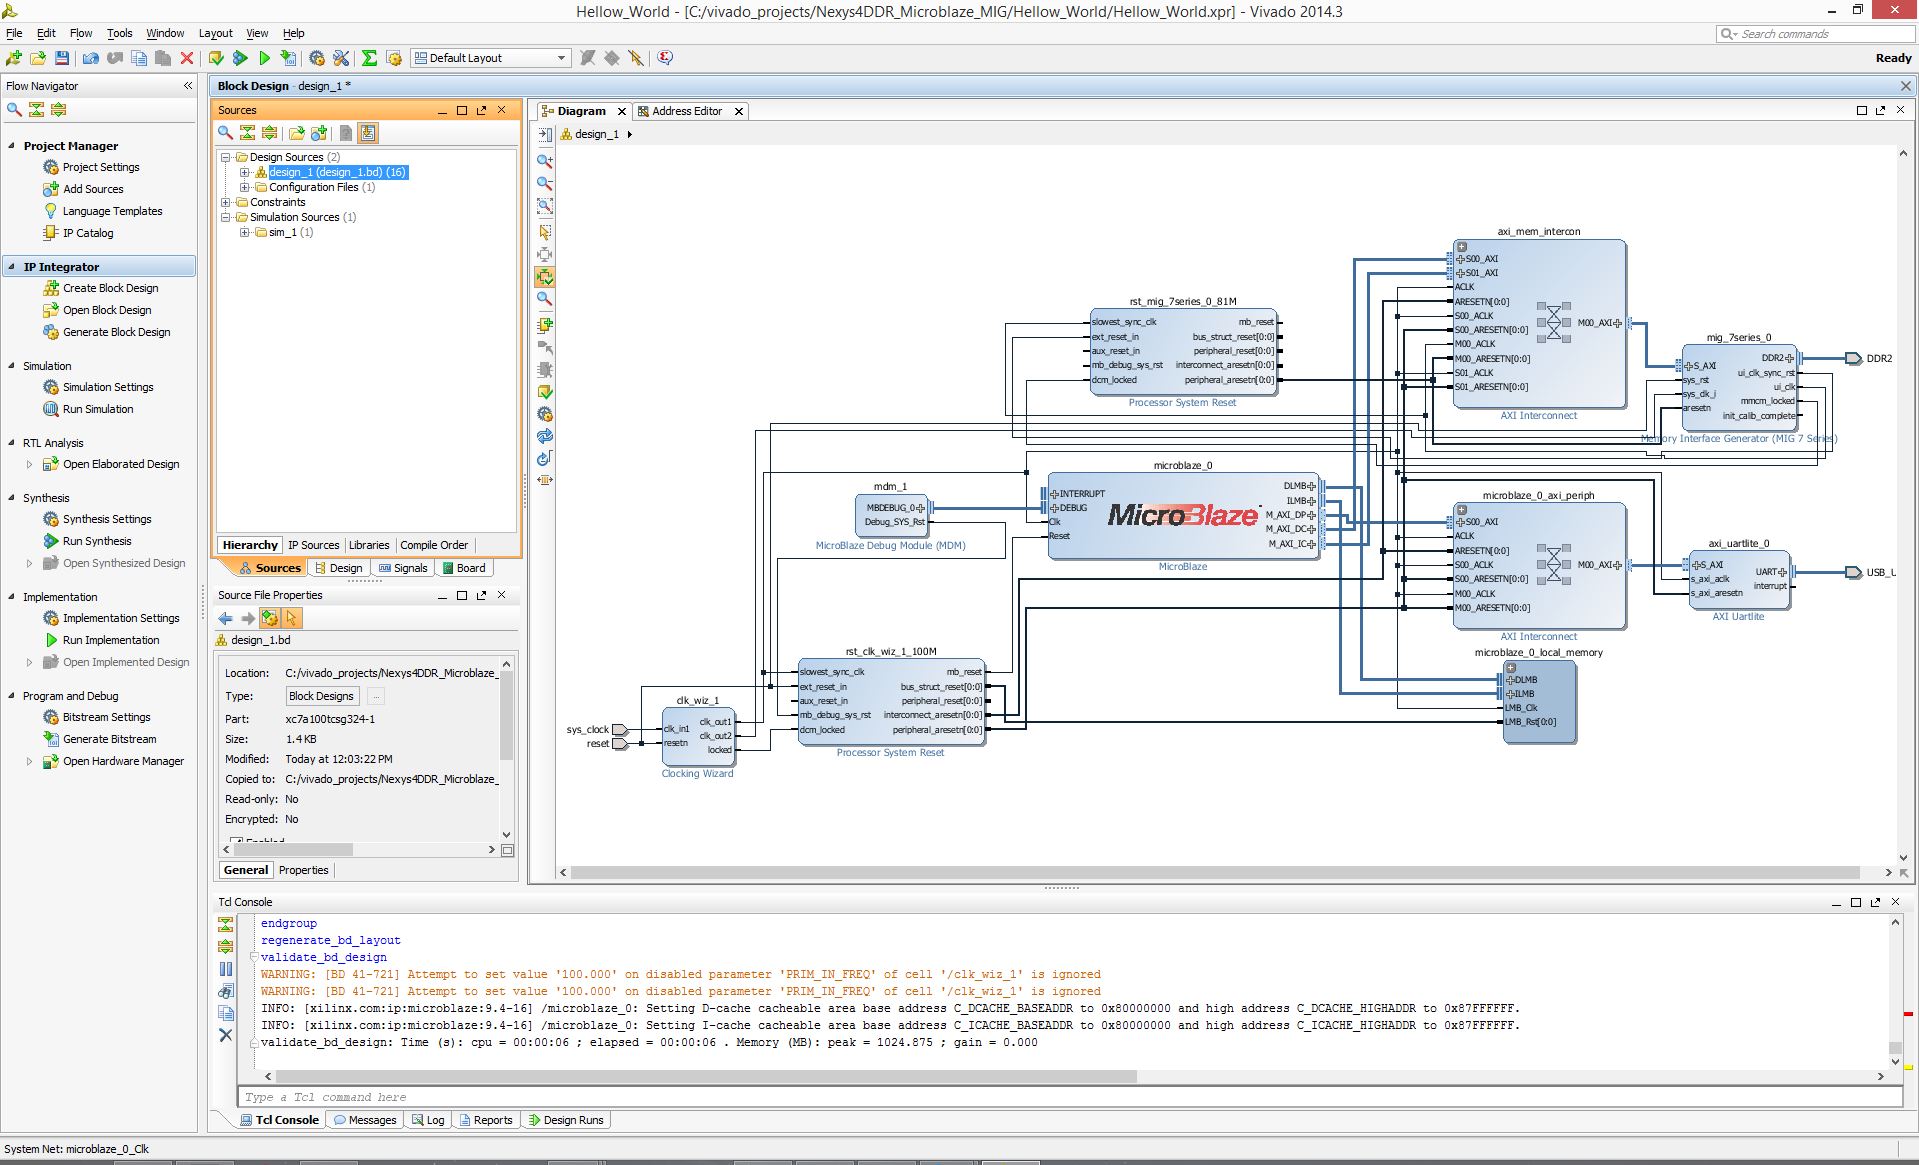
Task: Toggle the highlighted hierarchy view icon in Sources toolbar
Action: click(368, 133)
